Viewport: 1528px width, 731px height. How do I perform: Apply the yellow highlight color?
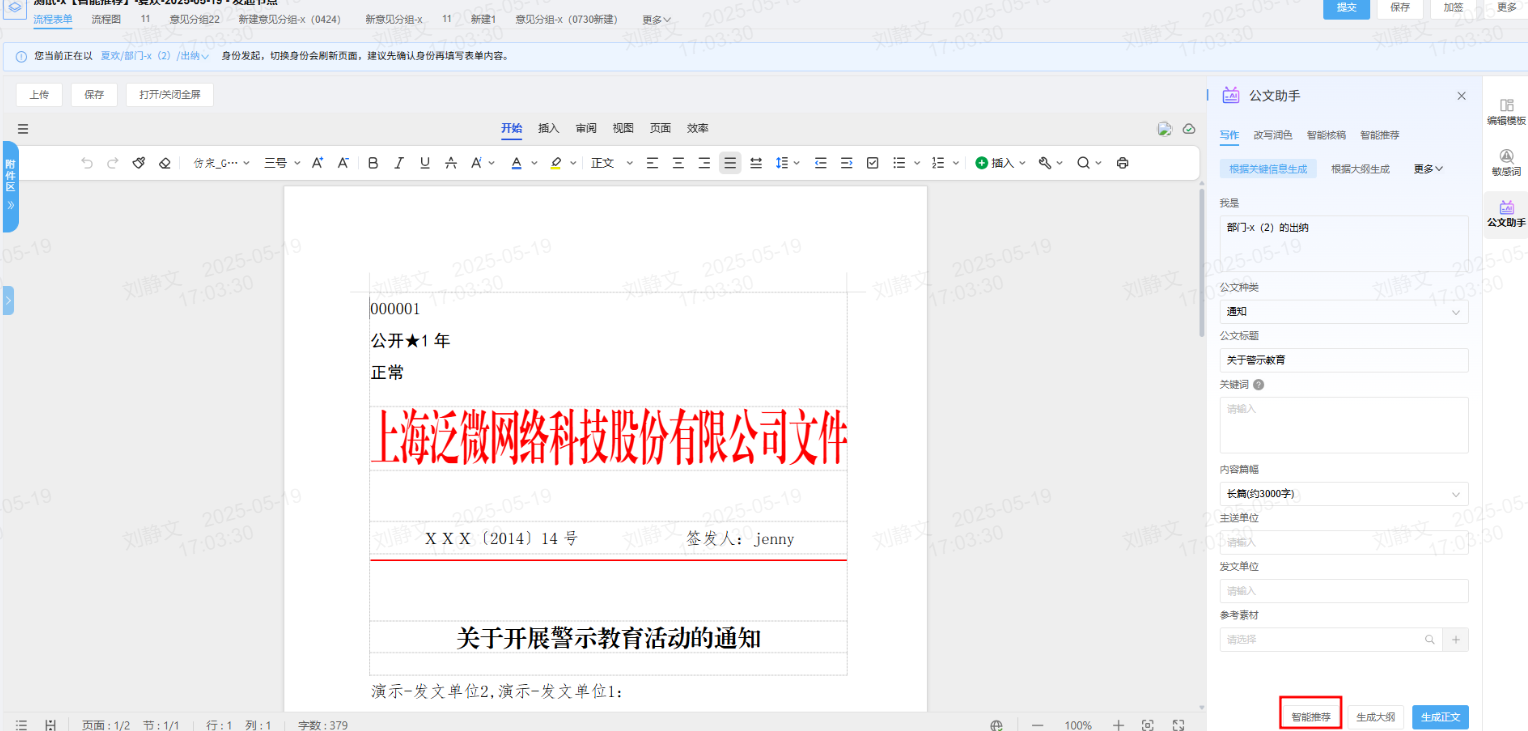(x=556, y=163)
